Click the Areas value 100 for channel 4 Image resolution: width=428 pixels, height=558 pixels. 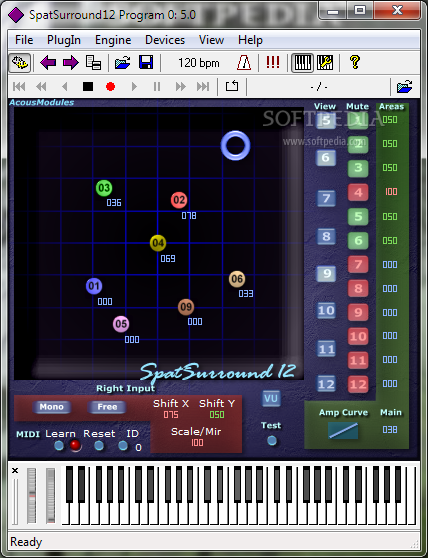[x=391, y=192]
